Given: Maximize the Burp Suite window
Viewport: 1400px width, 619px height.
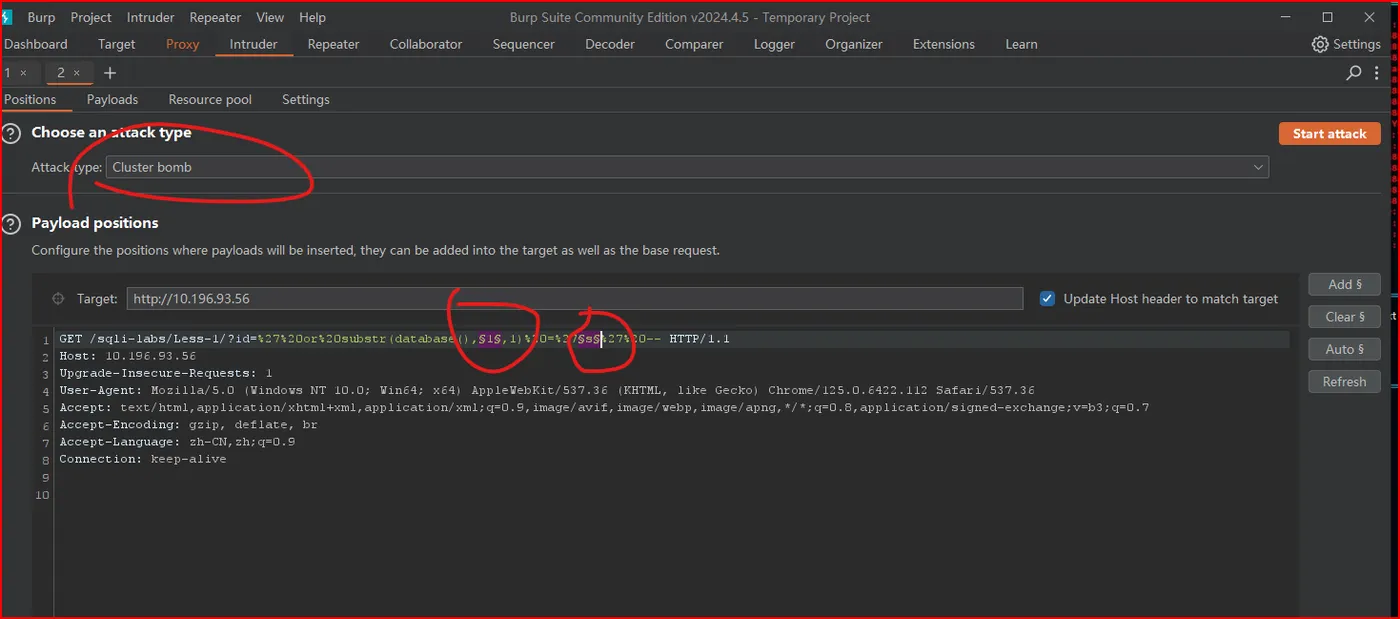Looking at the screenshot, I should point(1328,17).
